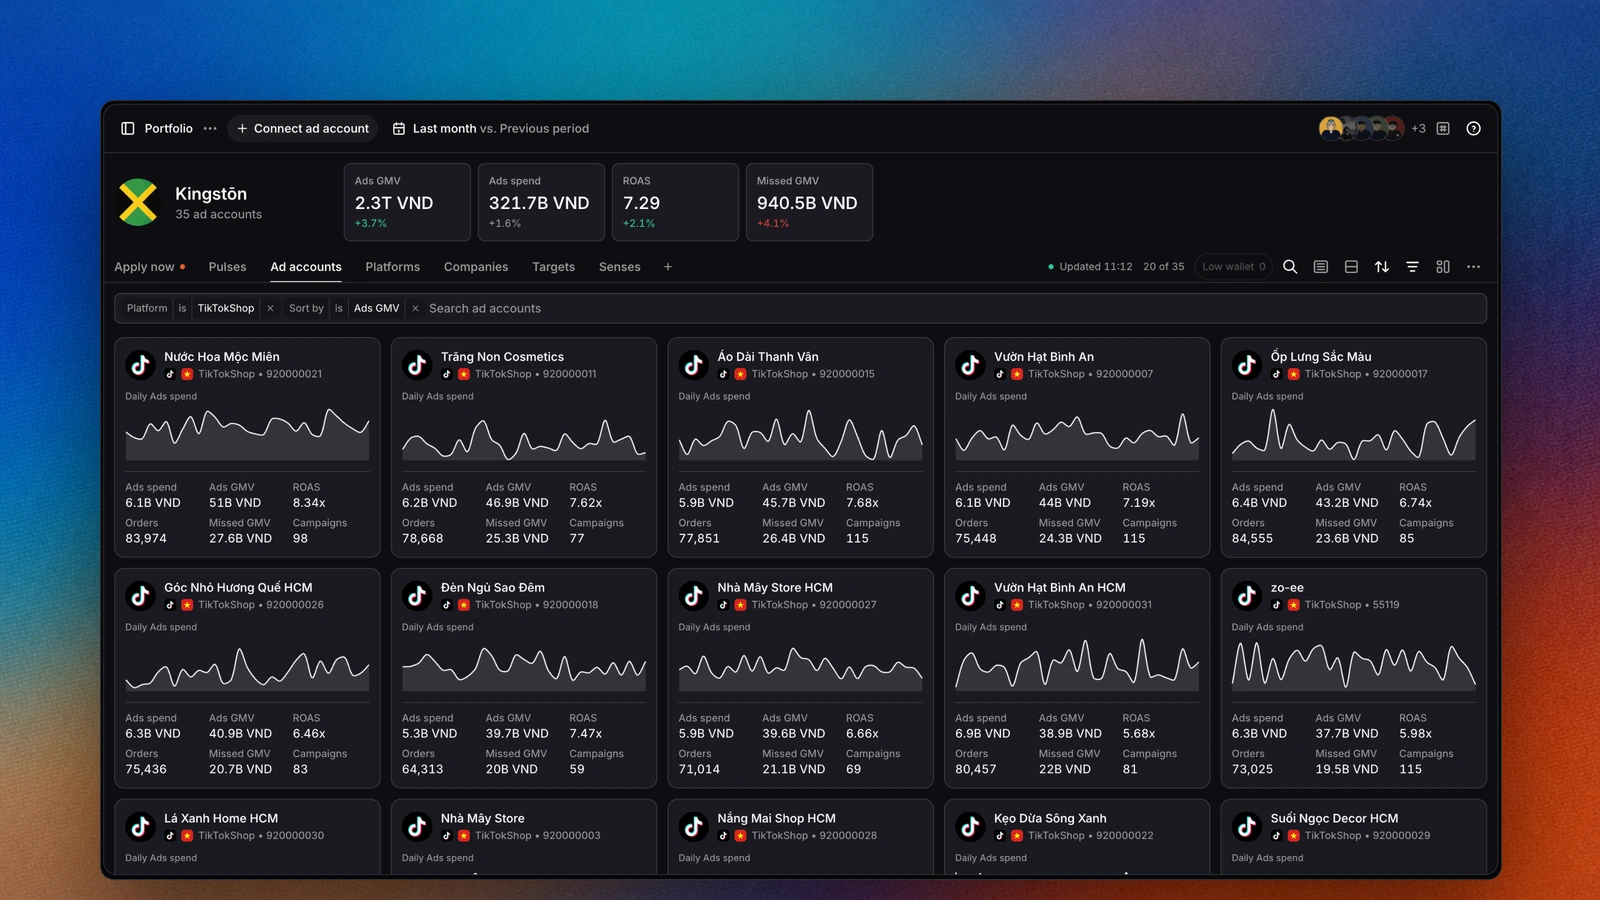Click the search magnifier icon in toolbar
Screen dimensions: 1600x900
click(1290, 267)
